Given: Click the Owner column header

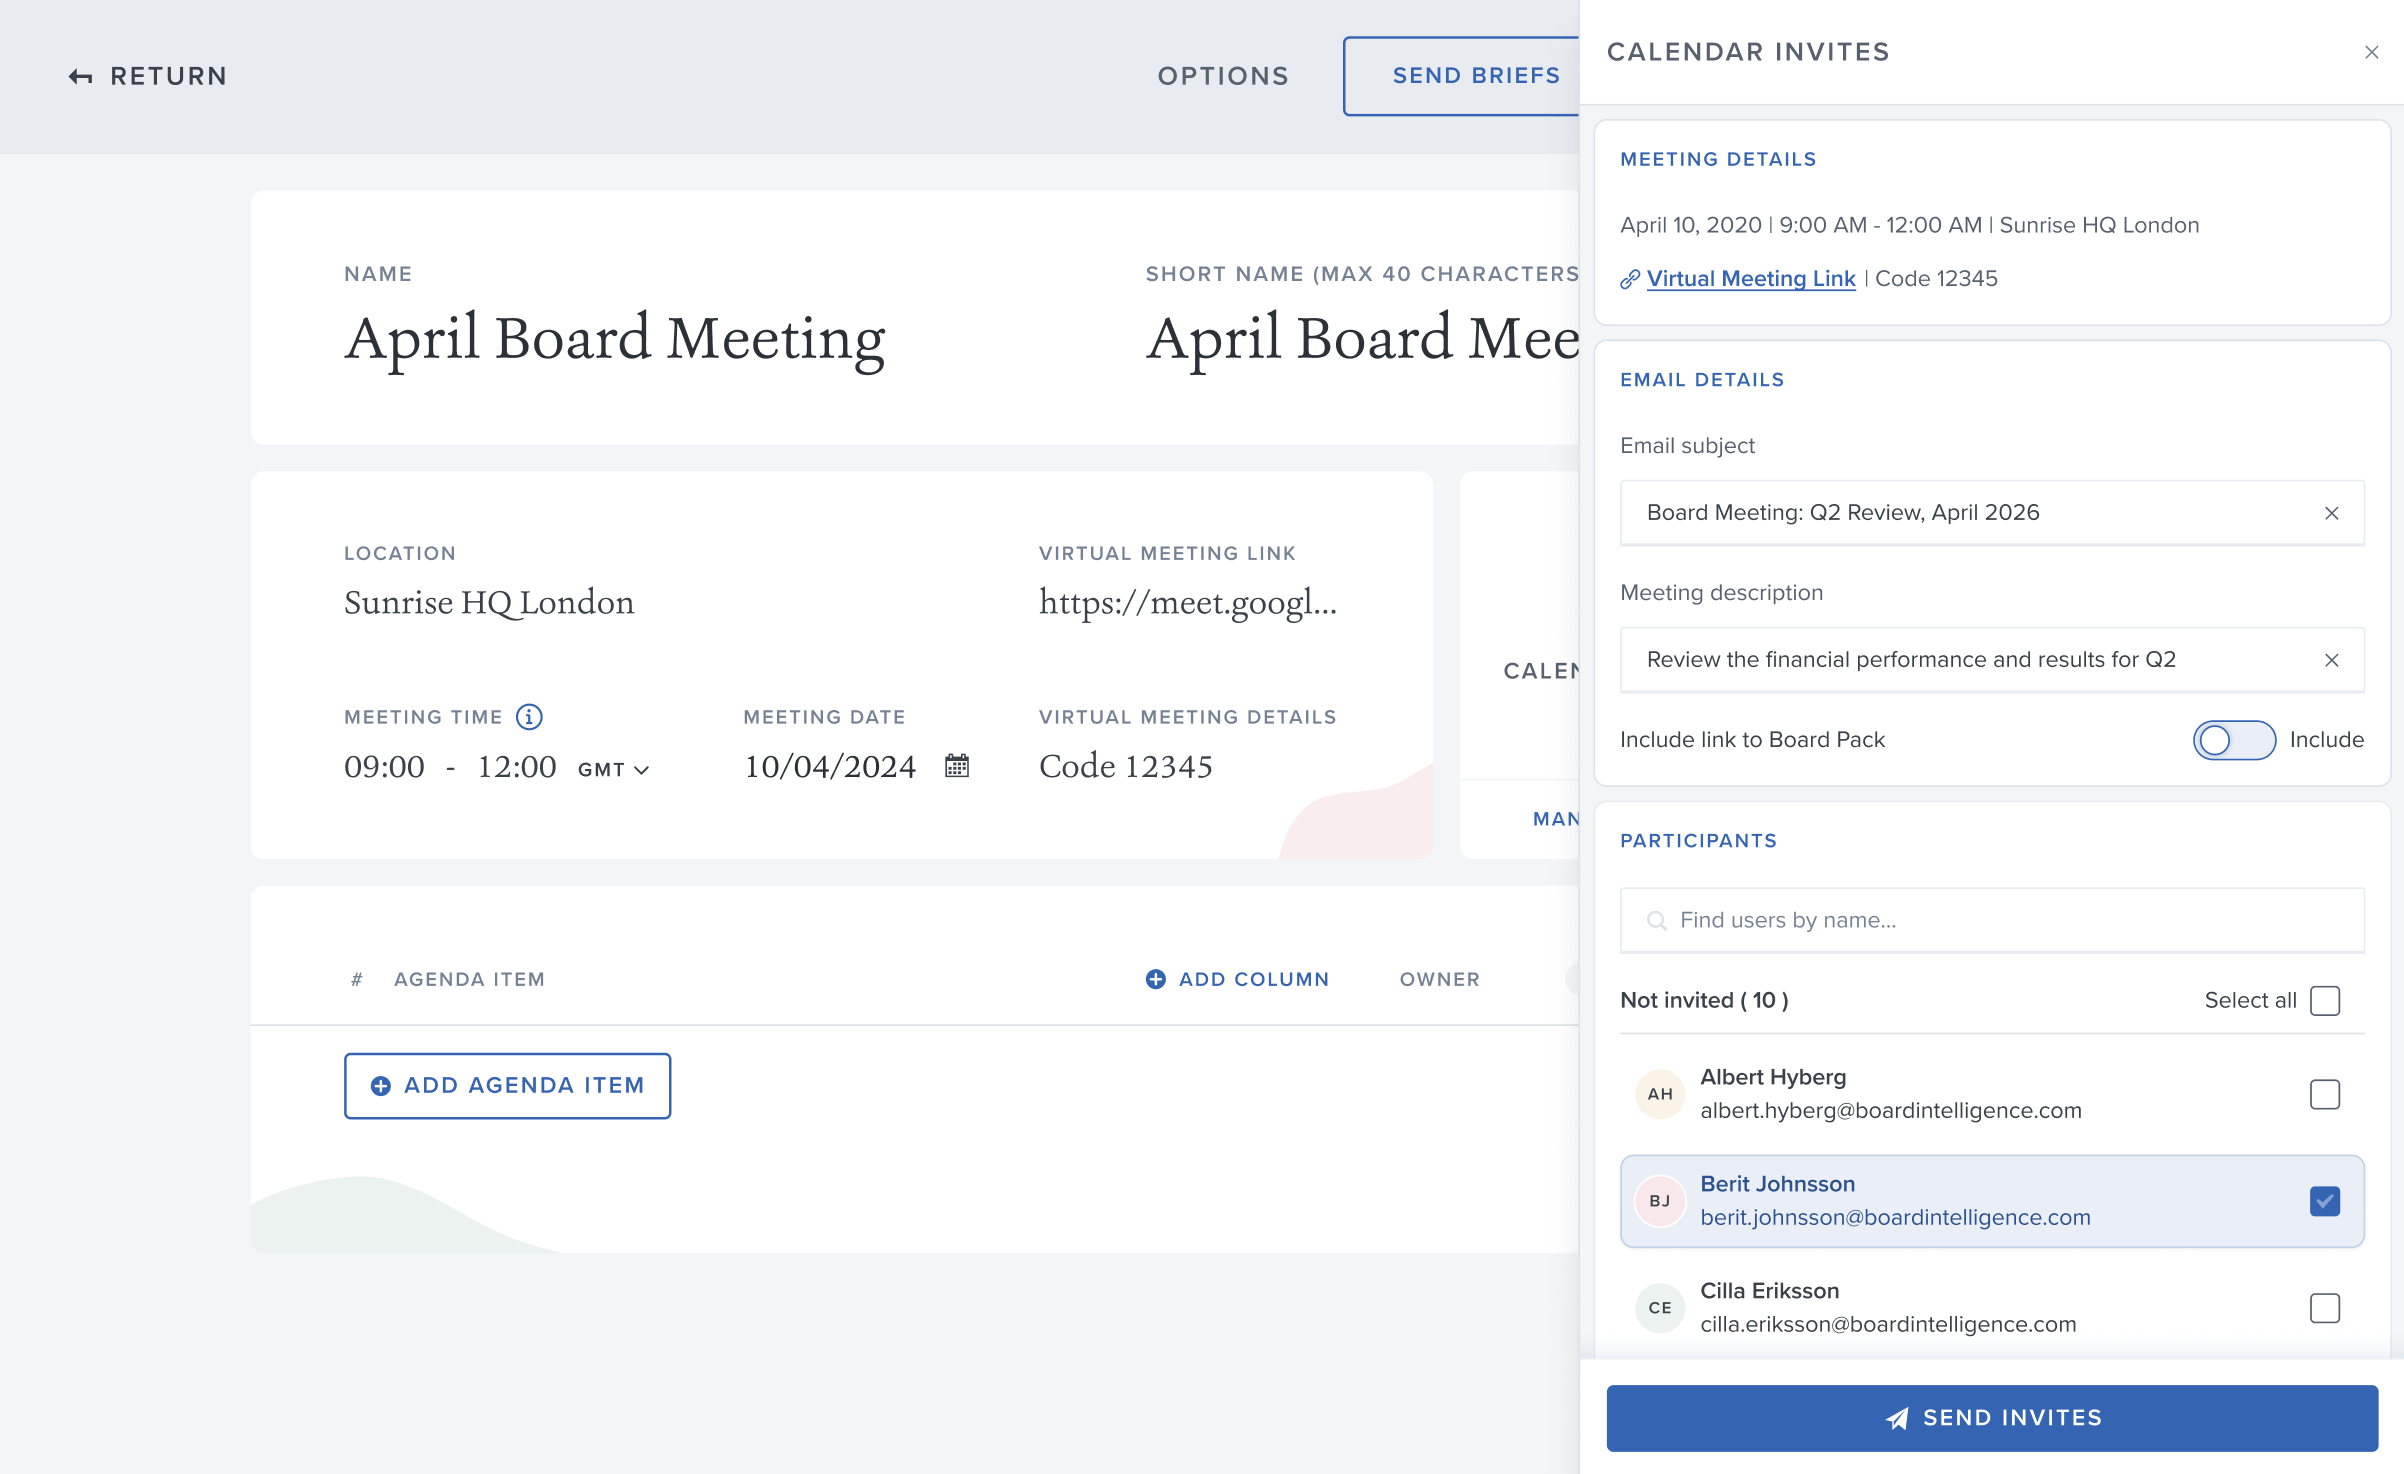Looking at the screenshot, I should pos(1440,979).
